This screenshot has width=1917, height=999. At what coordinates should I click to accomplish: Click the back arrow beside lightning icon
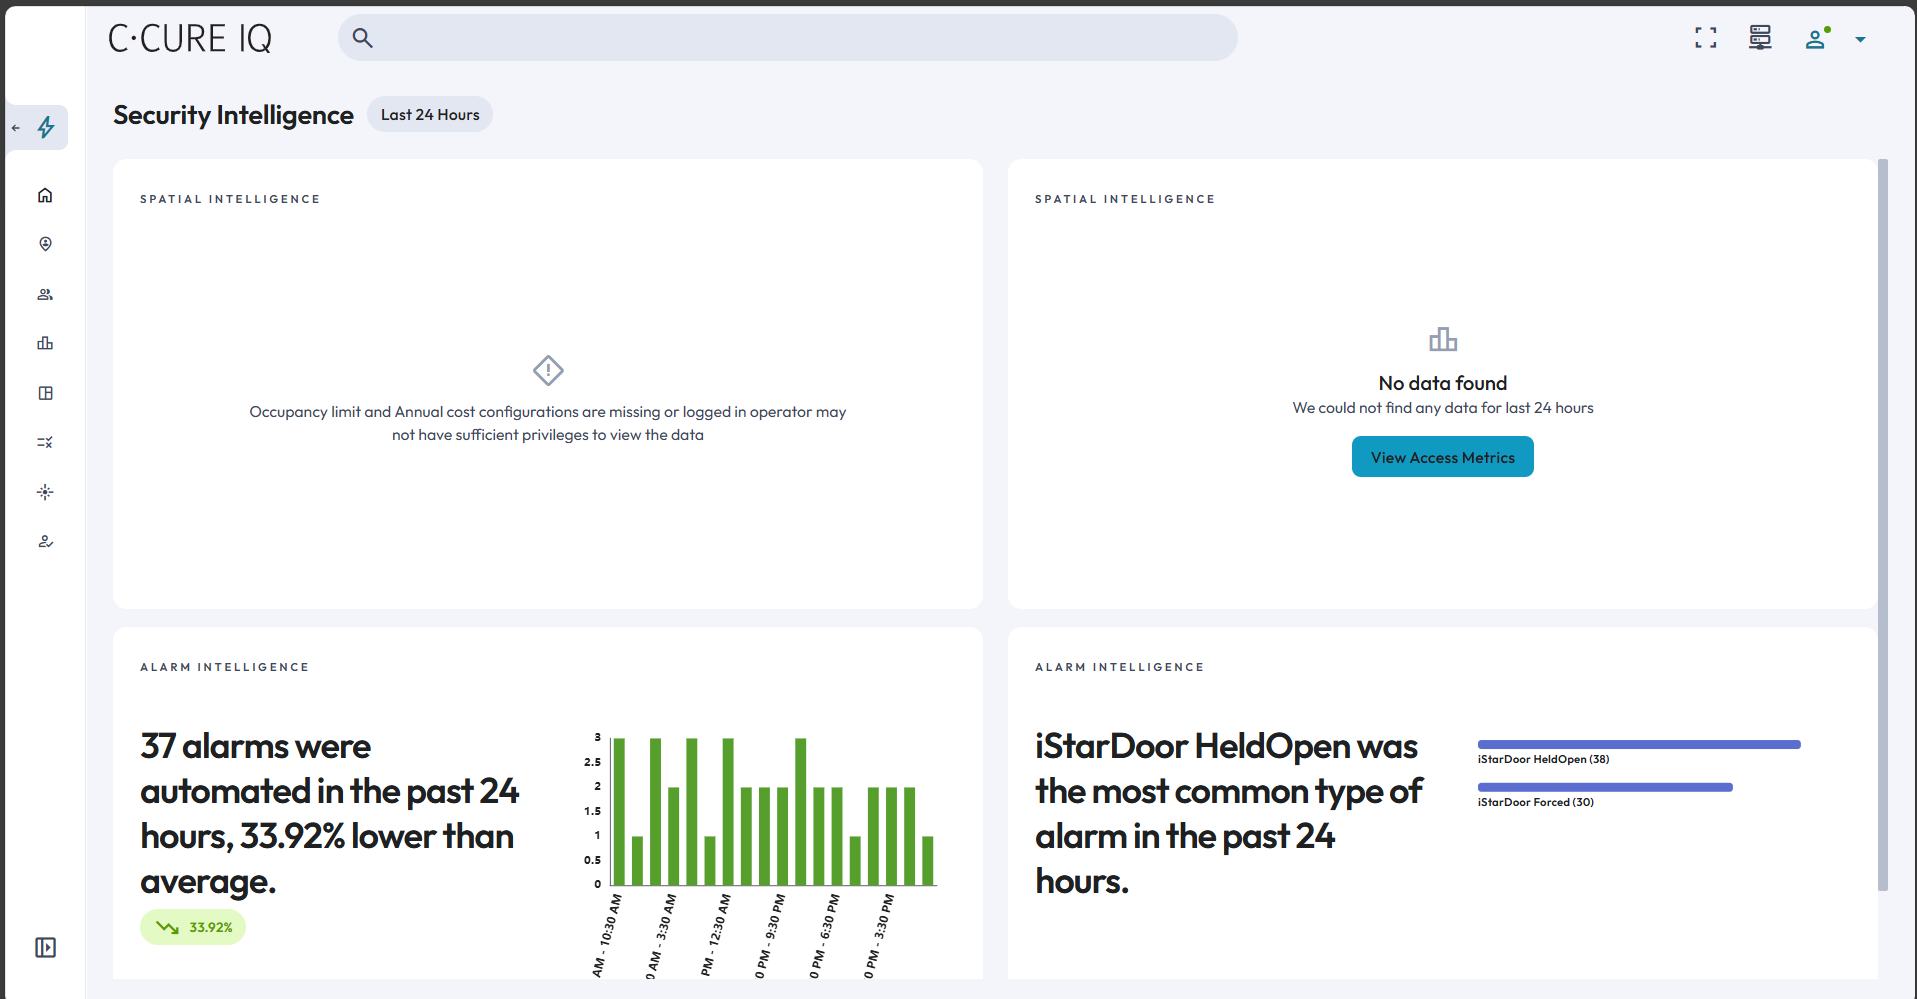coord(16,128)
